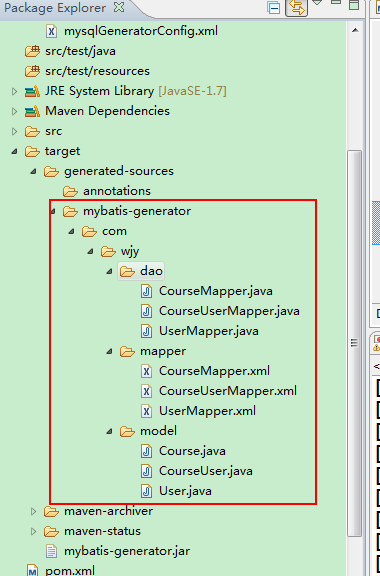Click the target folder icon
Viewport: 380px width, 576px height.
(x=32, y=151)
